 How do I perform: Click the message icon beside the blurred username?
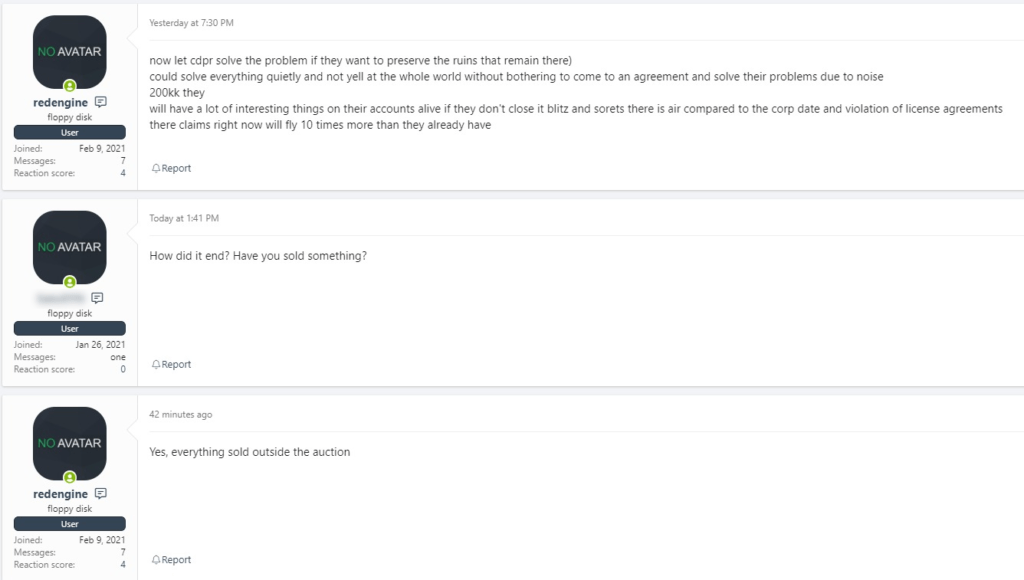tap(97, 298)
